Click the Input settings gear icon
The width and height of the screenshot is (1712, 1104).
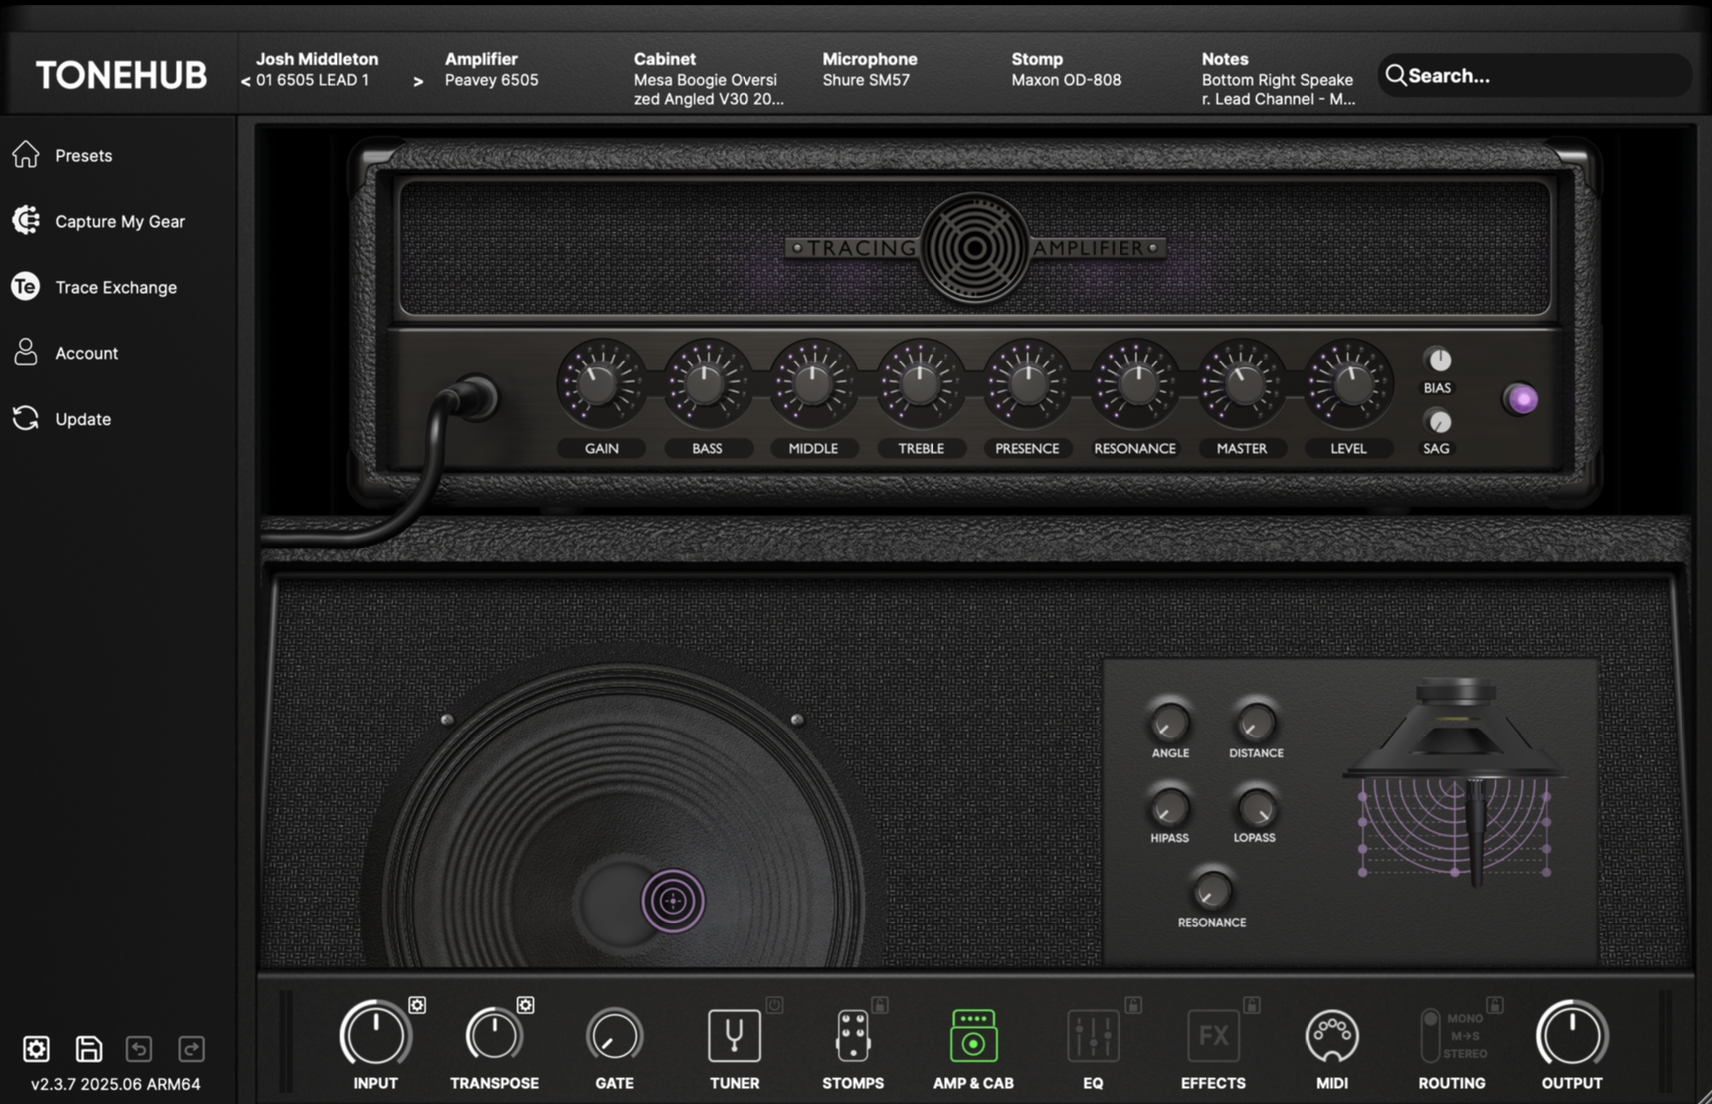point(417,1005)
